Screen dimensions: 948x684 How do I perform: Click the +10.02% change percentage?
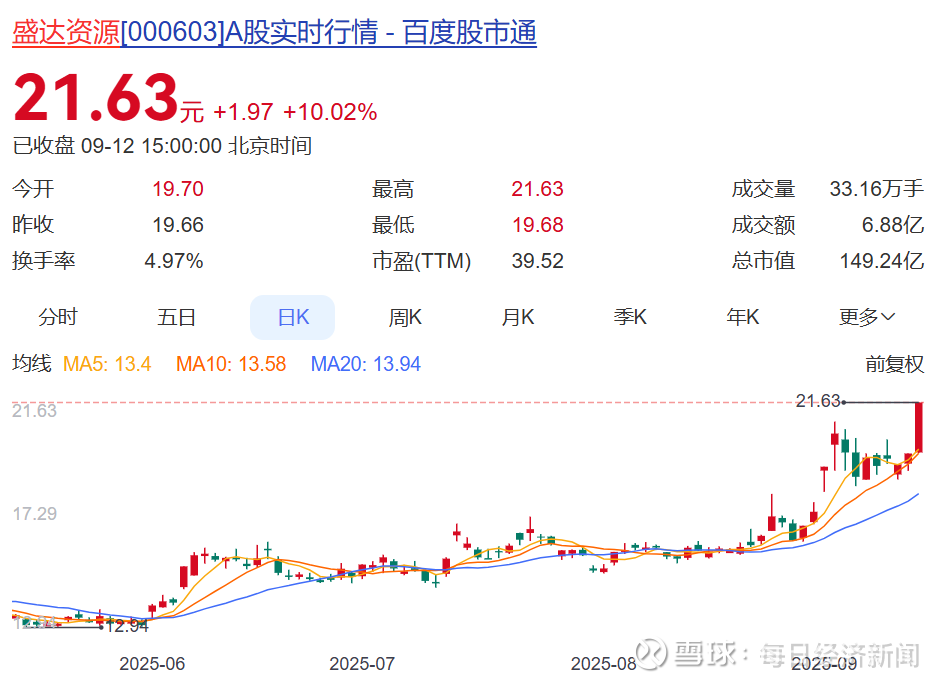330,112
